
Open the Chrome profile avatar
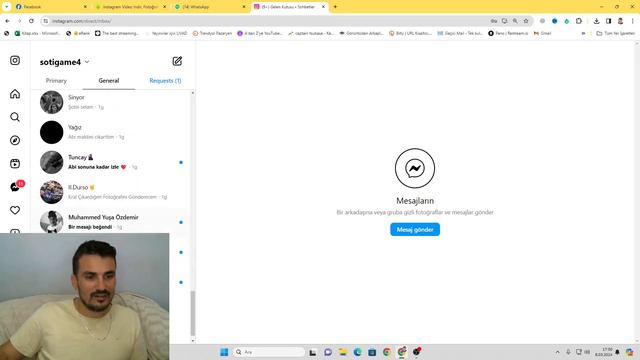(x=620, y=21)
